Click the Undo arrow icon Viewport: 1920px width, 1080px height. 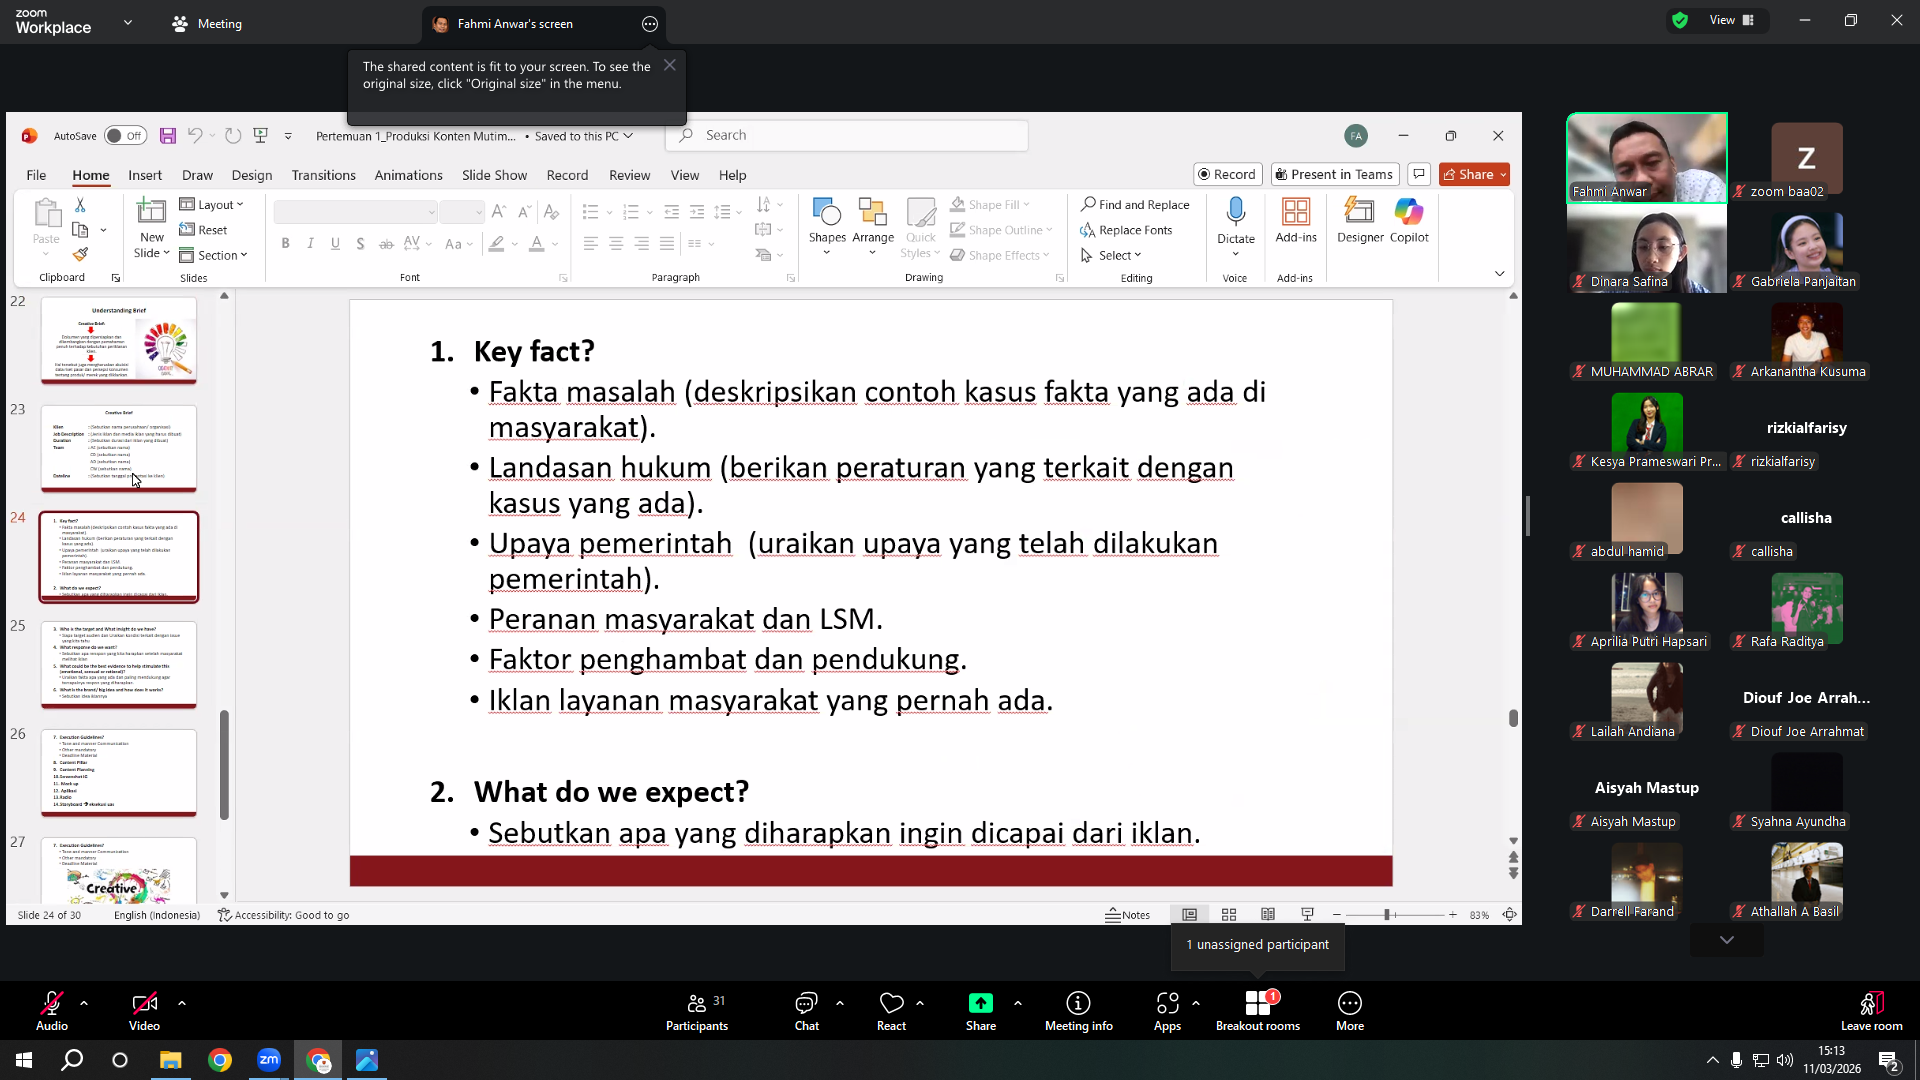[x=195, y=136]
